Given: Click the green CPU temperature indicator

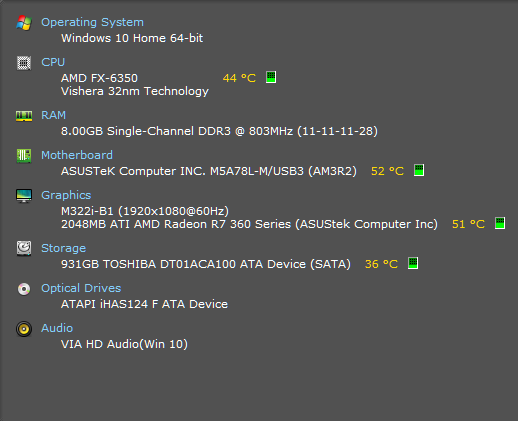Looking at the screenshot, I should 271,77.
